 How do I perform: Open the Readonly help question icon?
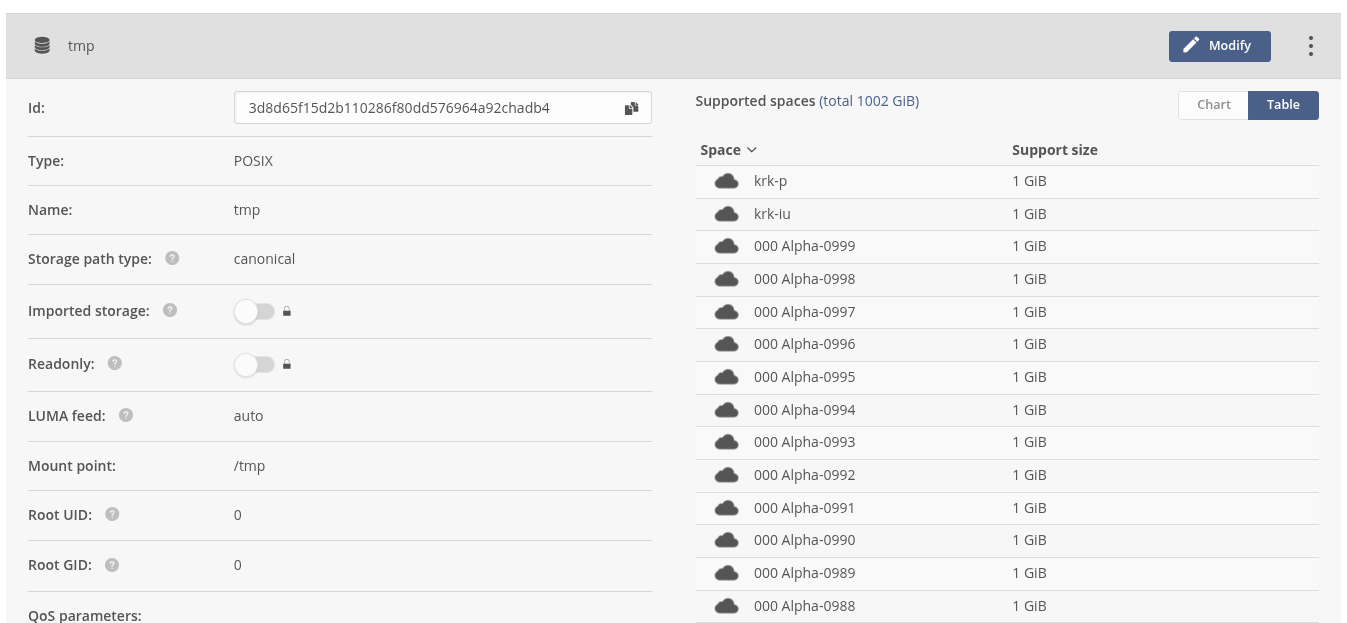pyautogui.click(x=115, y=364)
